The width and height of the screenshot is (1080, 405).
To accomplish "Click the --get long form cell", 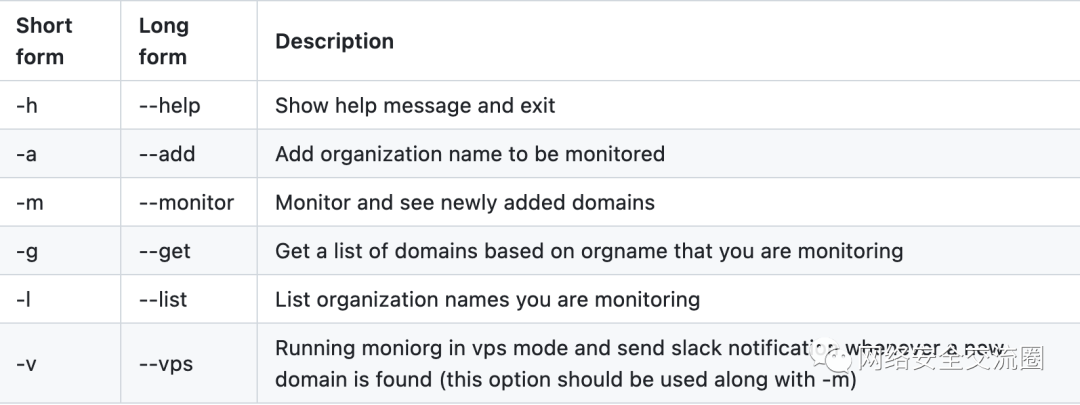I will [x=164, y=251].
